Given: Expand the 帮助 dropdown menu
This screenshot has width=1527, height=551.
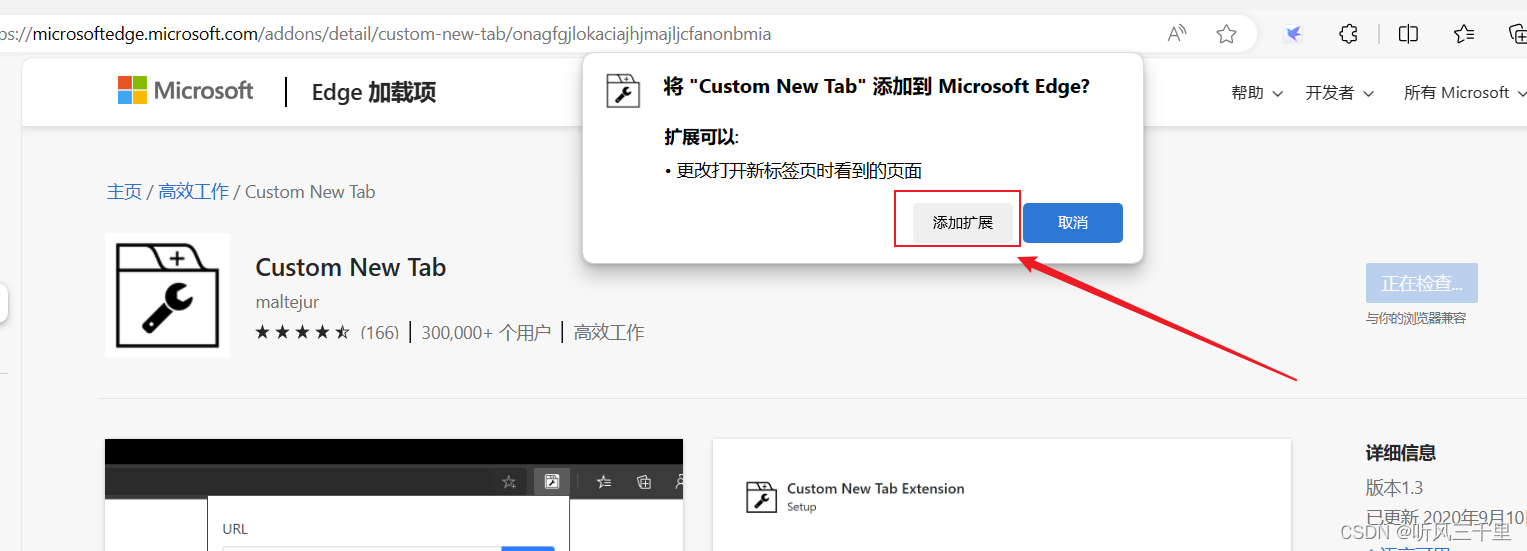Looking at the screenshot, I should coord(1256,93).
